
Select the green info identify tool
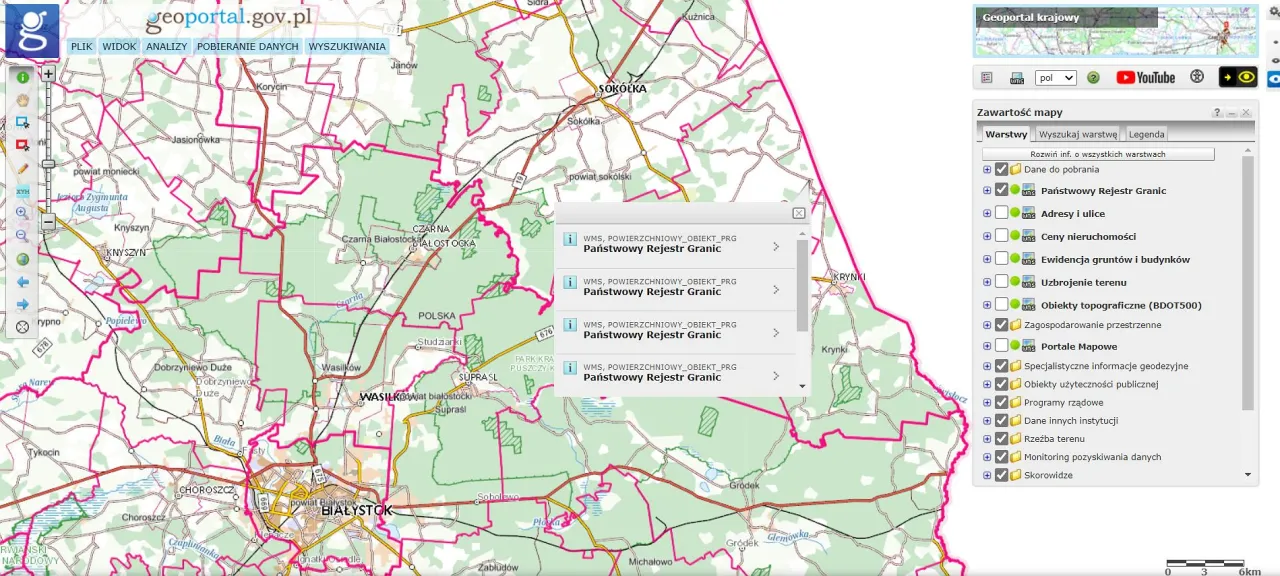click(22, 77)
